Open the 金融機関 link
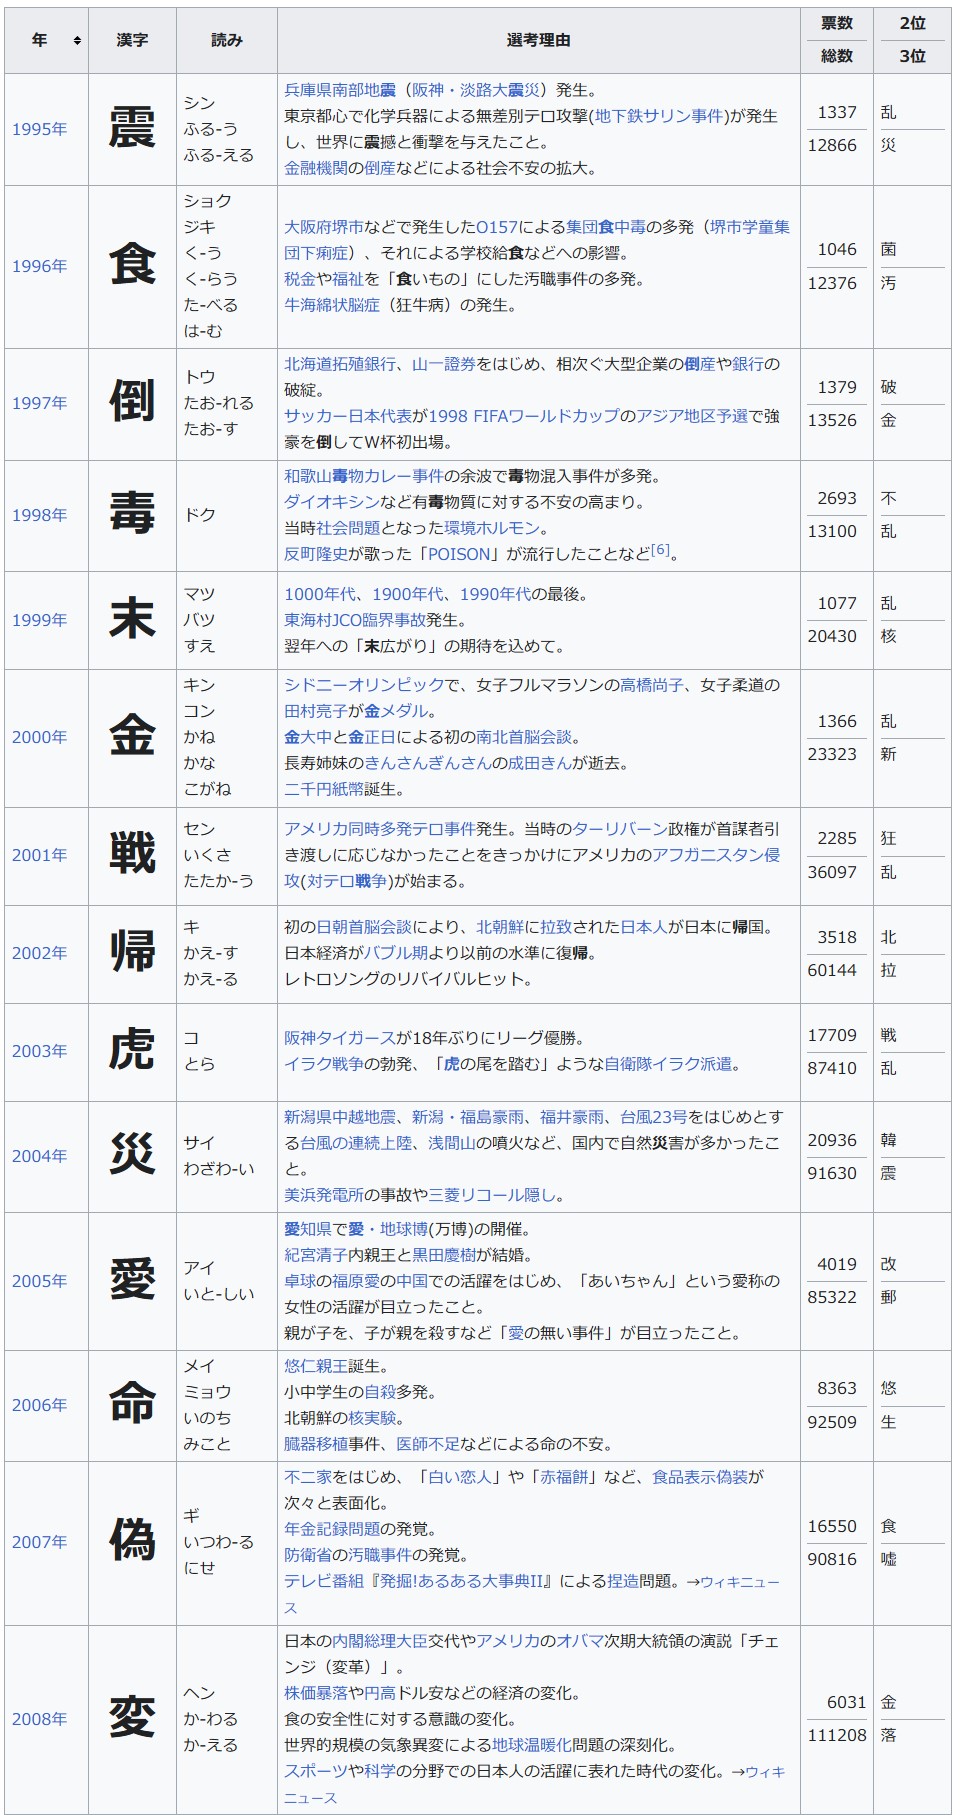Image resolution: width=964 pixels, height=1815 pixels. tap(316, 168)
